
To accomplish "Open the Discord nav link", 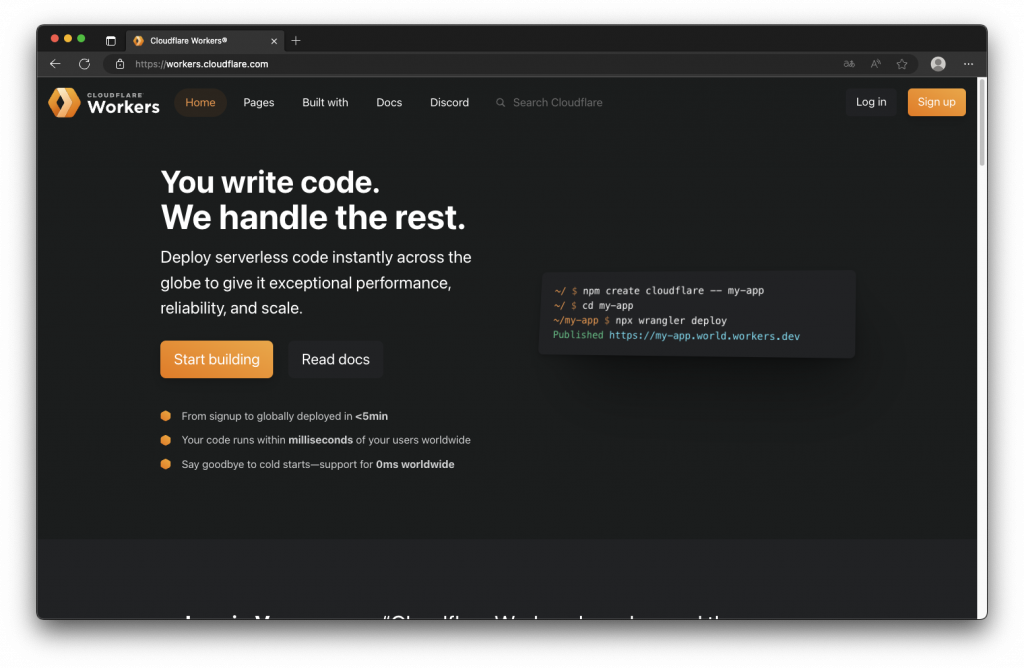I will (449, 103).
